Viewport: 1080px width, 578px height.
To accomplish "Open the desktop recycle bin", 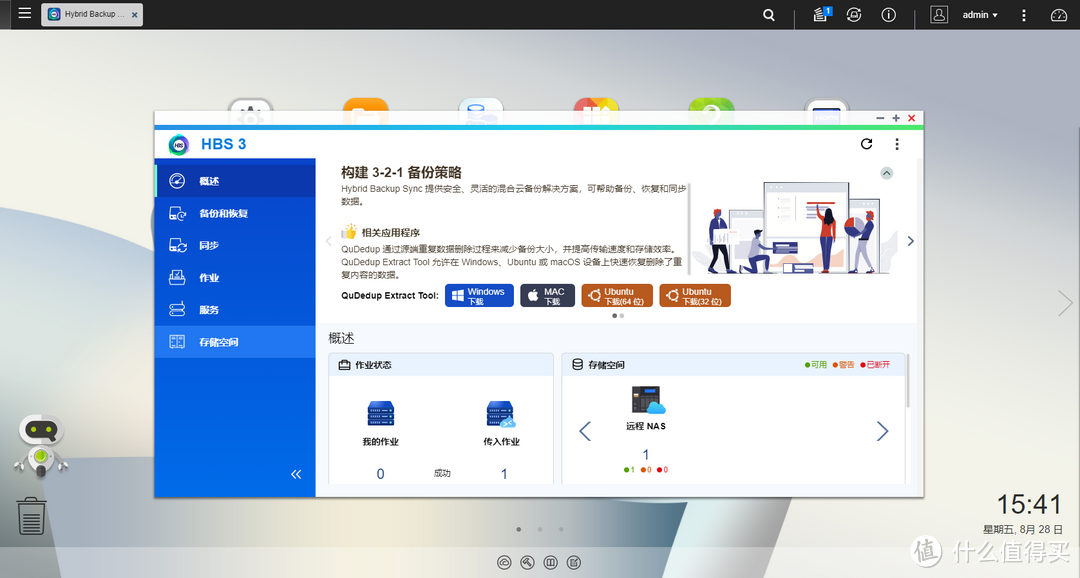I will pyautogui.click(x=31, y=516).
